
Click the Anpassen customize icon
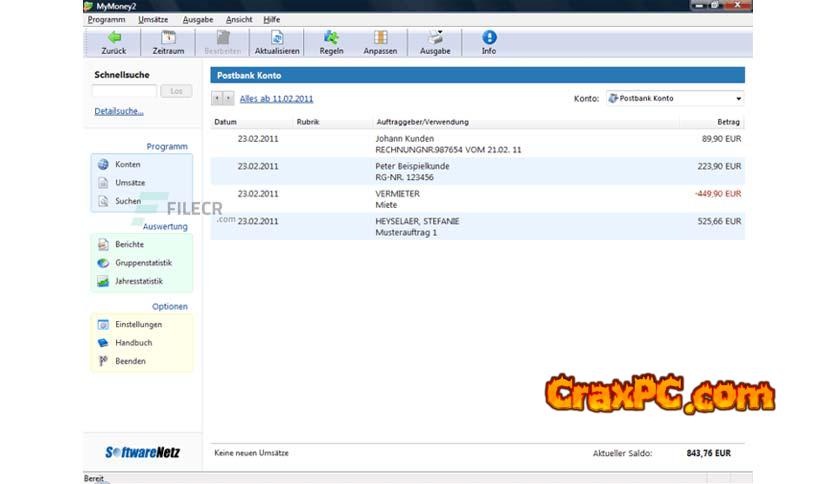(380, 38)
